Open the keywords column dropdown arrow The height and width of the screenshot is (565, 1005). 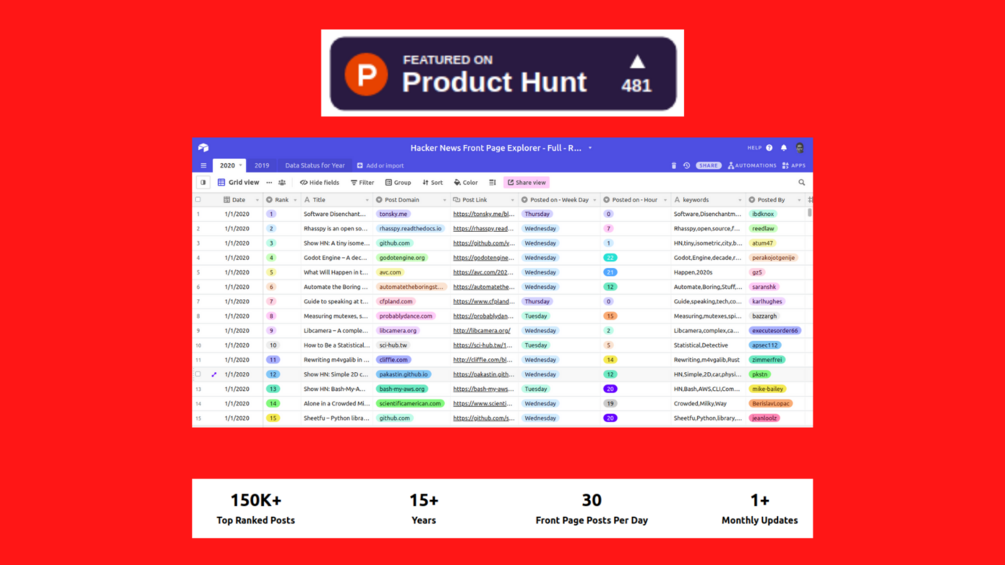point(740,201)
